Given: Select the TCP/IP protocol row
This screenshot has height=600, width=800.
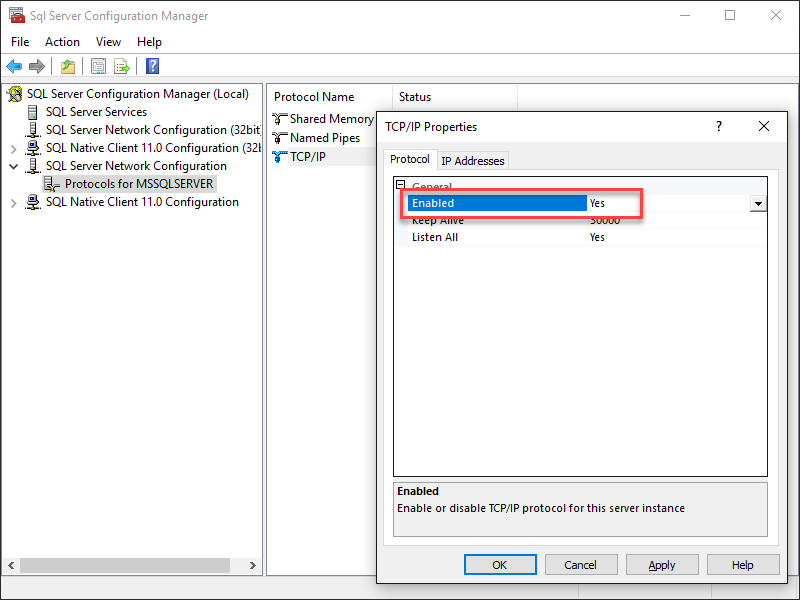Looking at the screenshot, I should [323, 157].
